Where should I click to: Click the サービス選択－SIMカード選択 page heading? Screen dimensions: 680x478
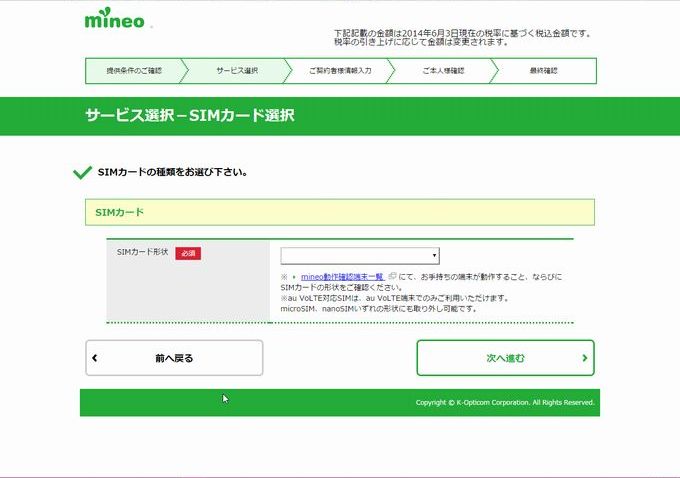pyautogui.click(x=189, y=116)
